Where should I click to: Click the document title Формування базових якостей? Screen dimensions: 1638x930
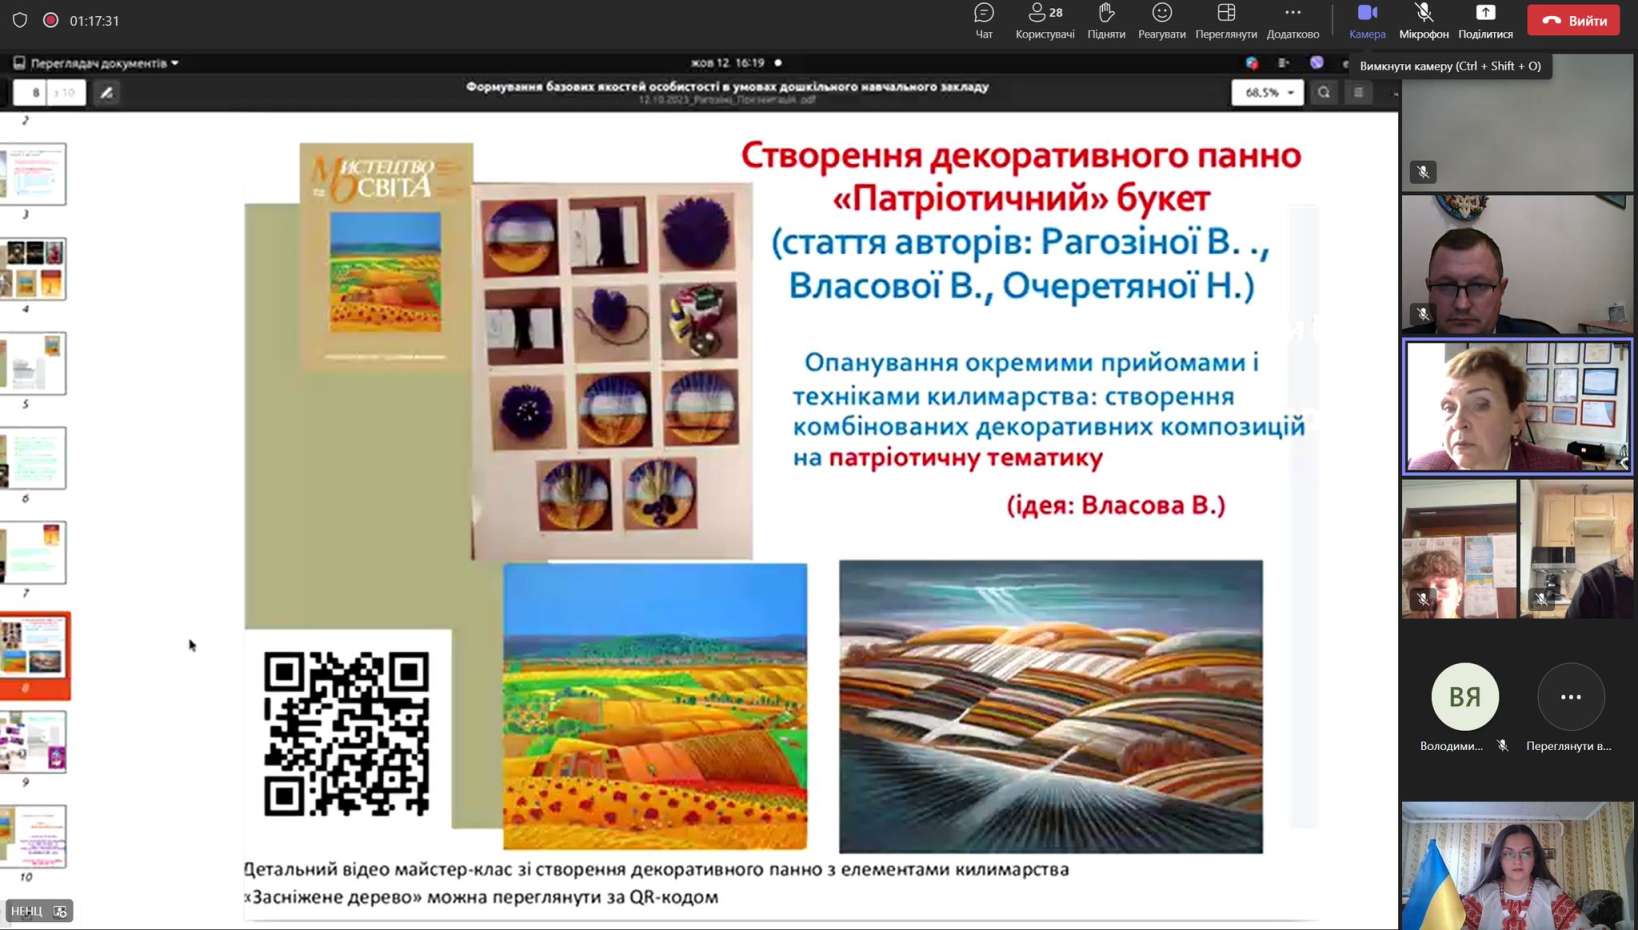(727, 87)
